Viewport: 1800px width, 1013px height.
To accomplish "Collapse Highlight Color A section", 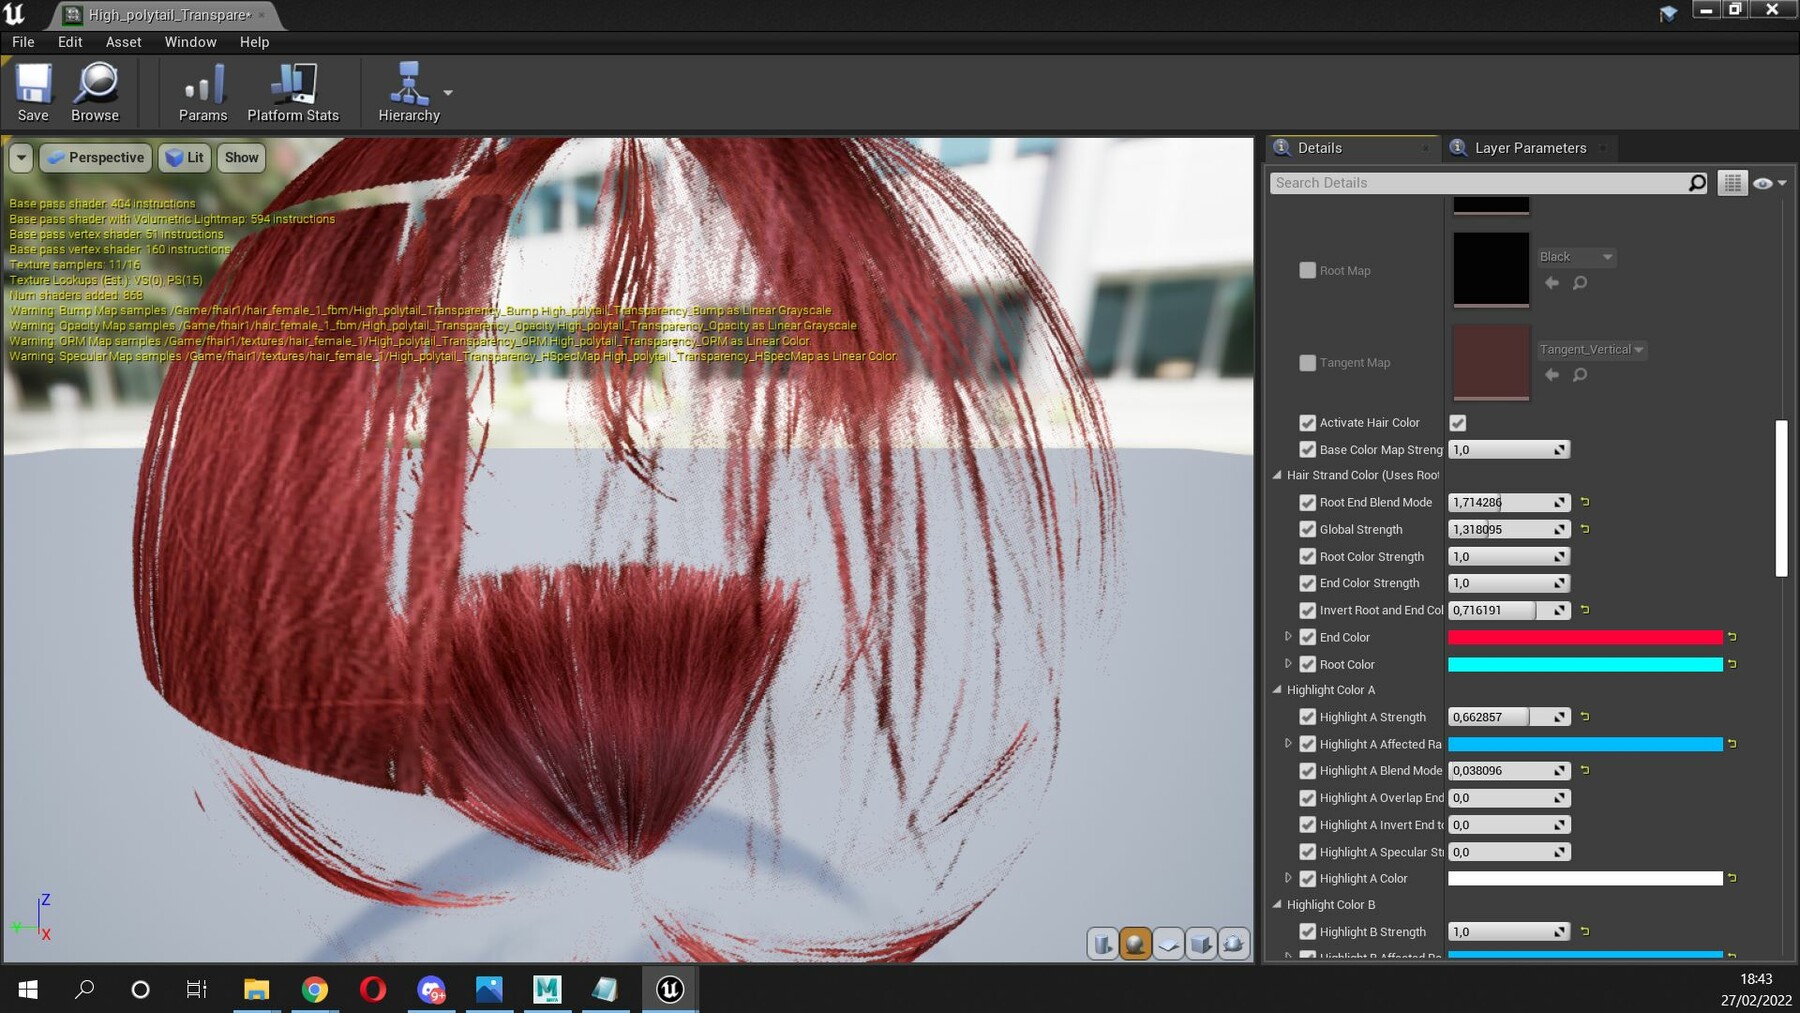I will pyautogui.click(x=1277, y=690).
